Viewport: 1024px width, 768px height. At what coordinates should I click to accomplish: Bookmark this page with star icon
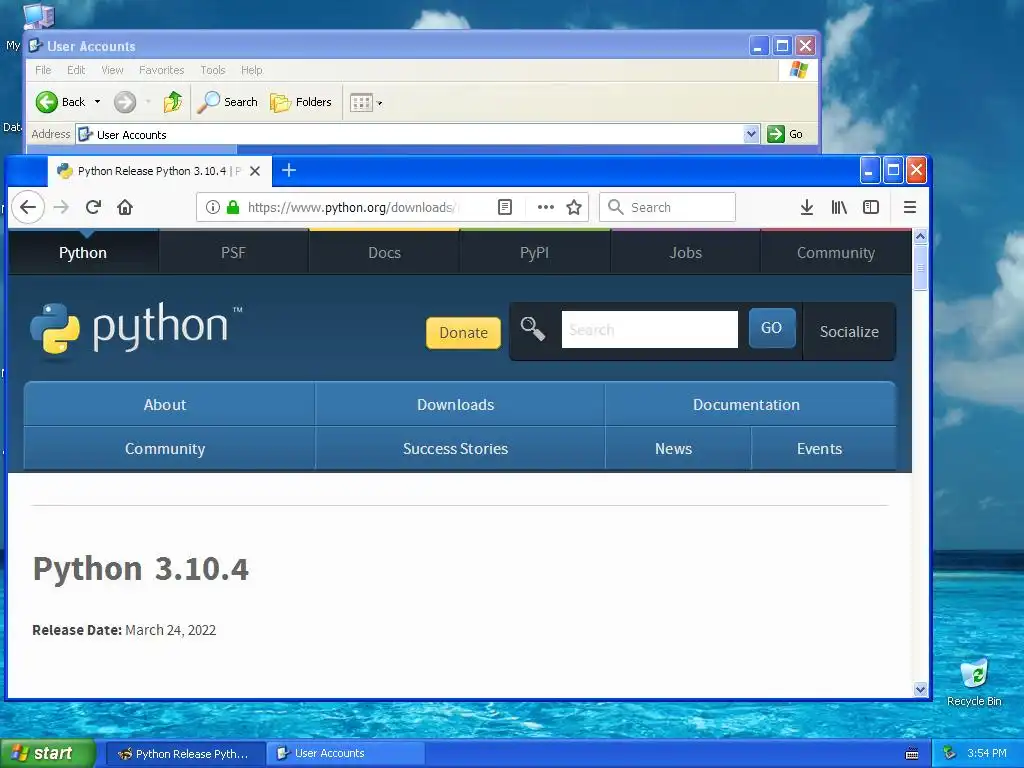coord(574,207)
